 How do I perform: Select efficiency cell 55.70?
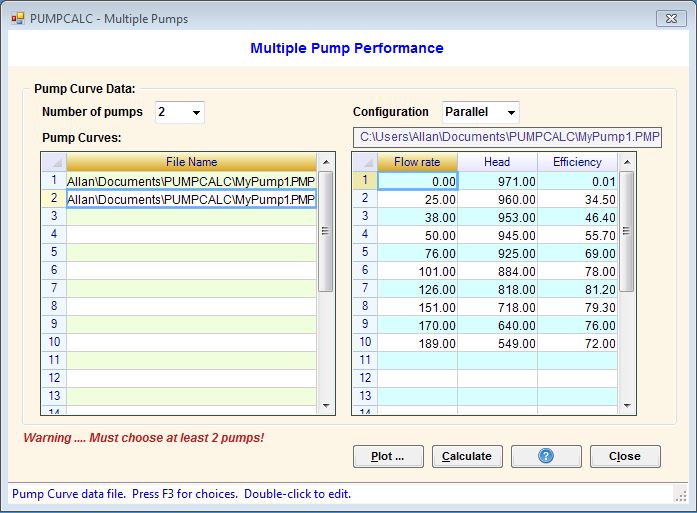(577, 235)
